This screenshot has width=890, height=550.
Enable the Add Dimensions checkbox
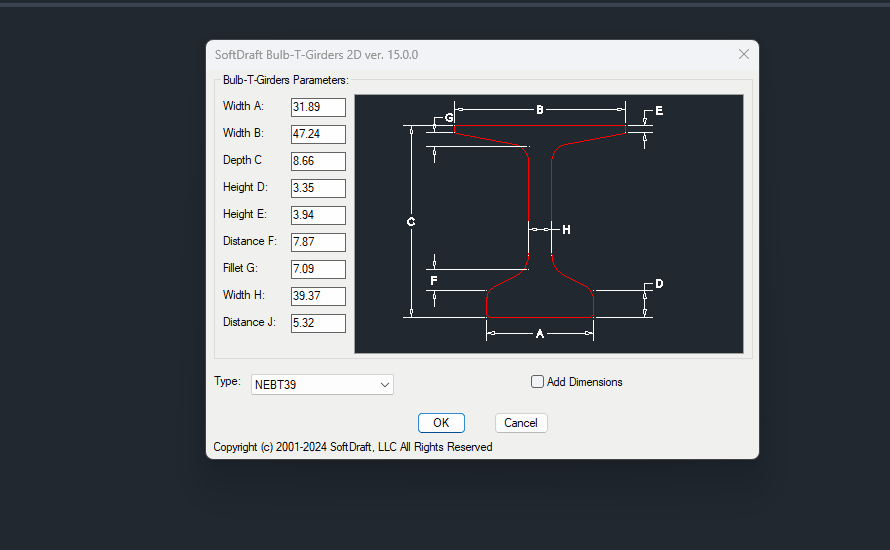[x=538, y=382]
